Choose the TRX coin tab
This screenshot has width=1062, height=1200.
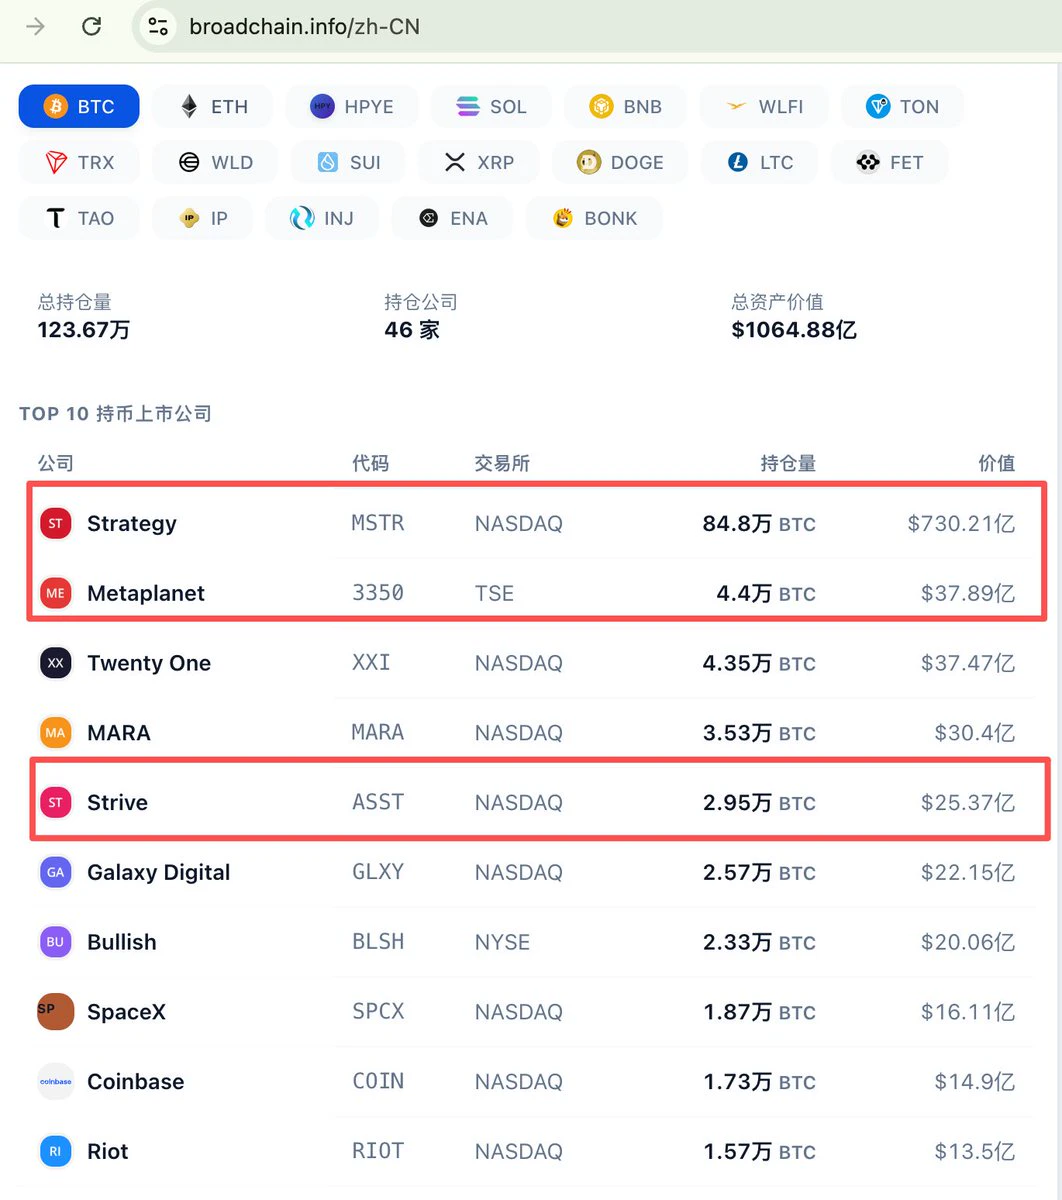[x=79, y=162]
